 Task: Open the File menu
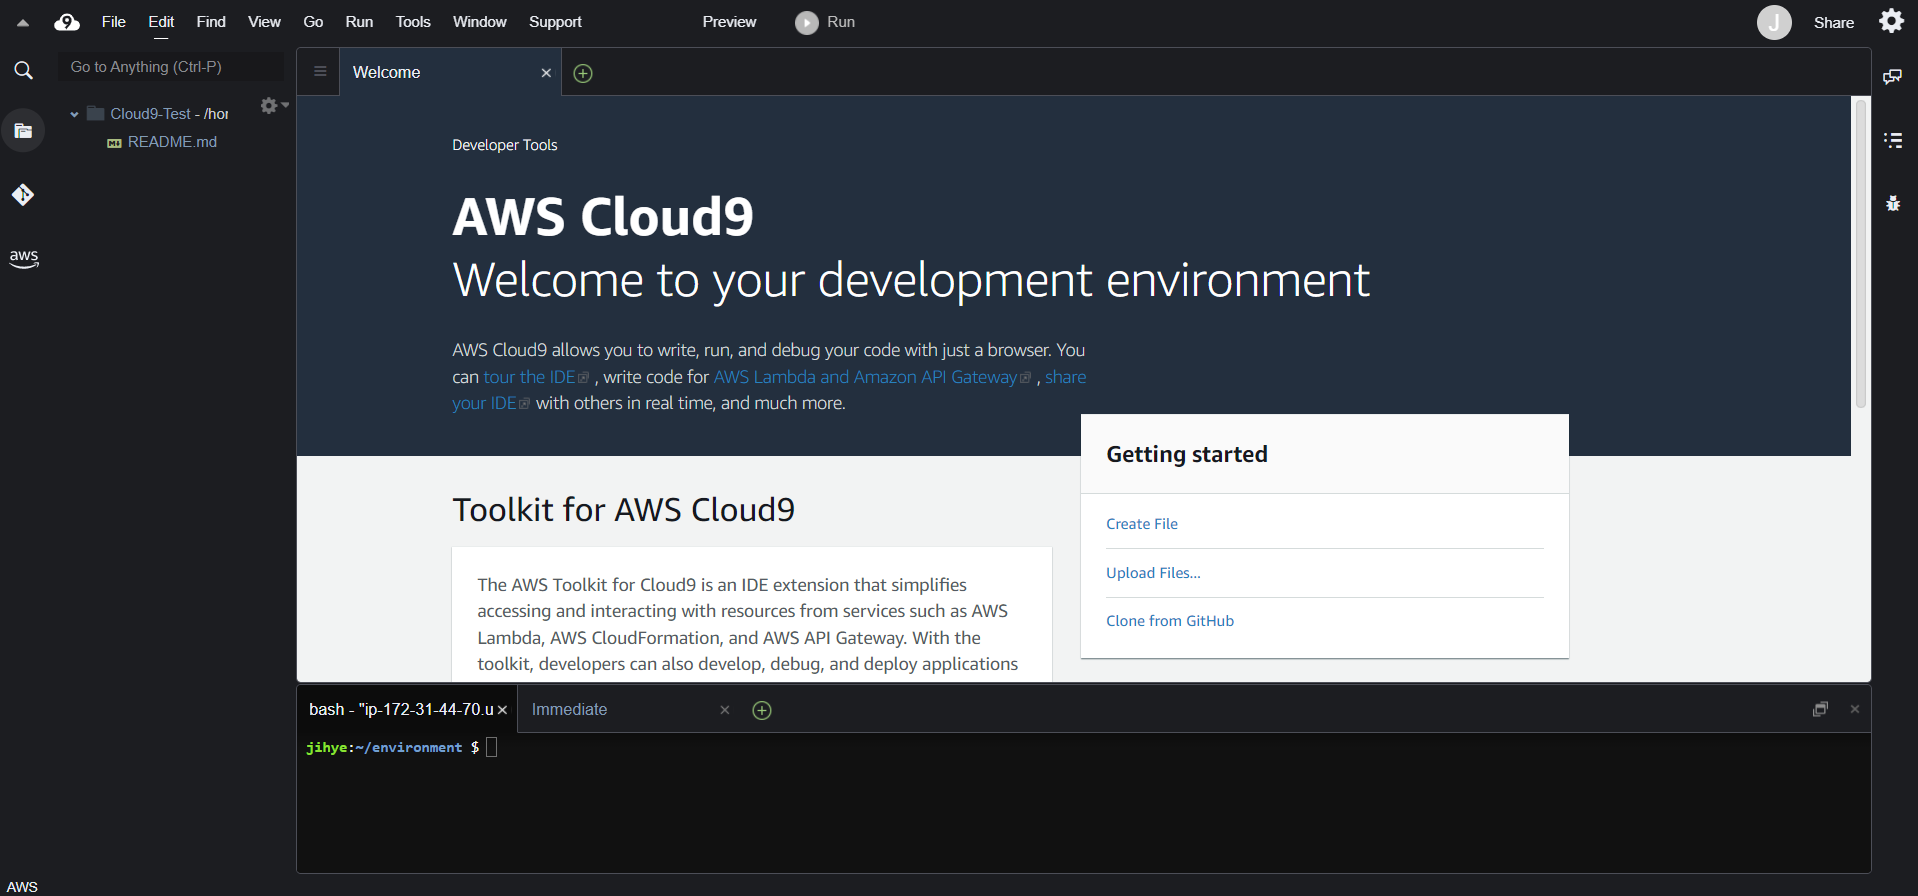click(114, 22)
